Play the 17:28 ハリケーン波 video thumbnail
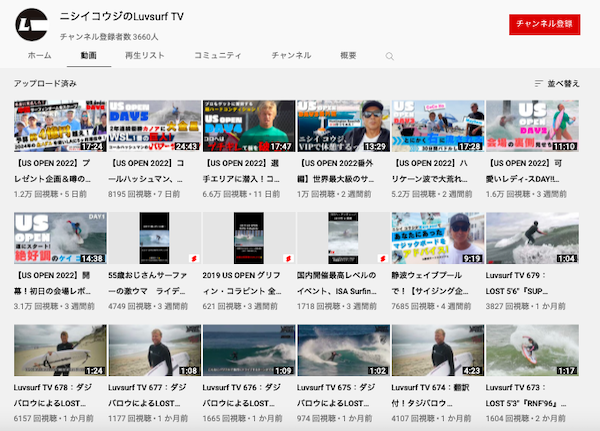The height and width of the screenshot is (431, 600). coord(438,126)
